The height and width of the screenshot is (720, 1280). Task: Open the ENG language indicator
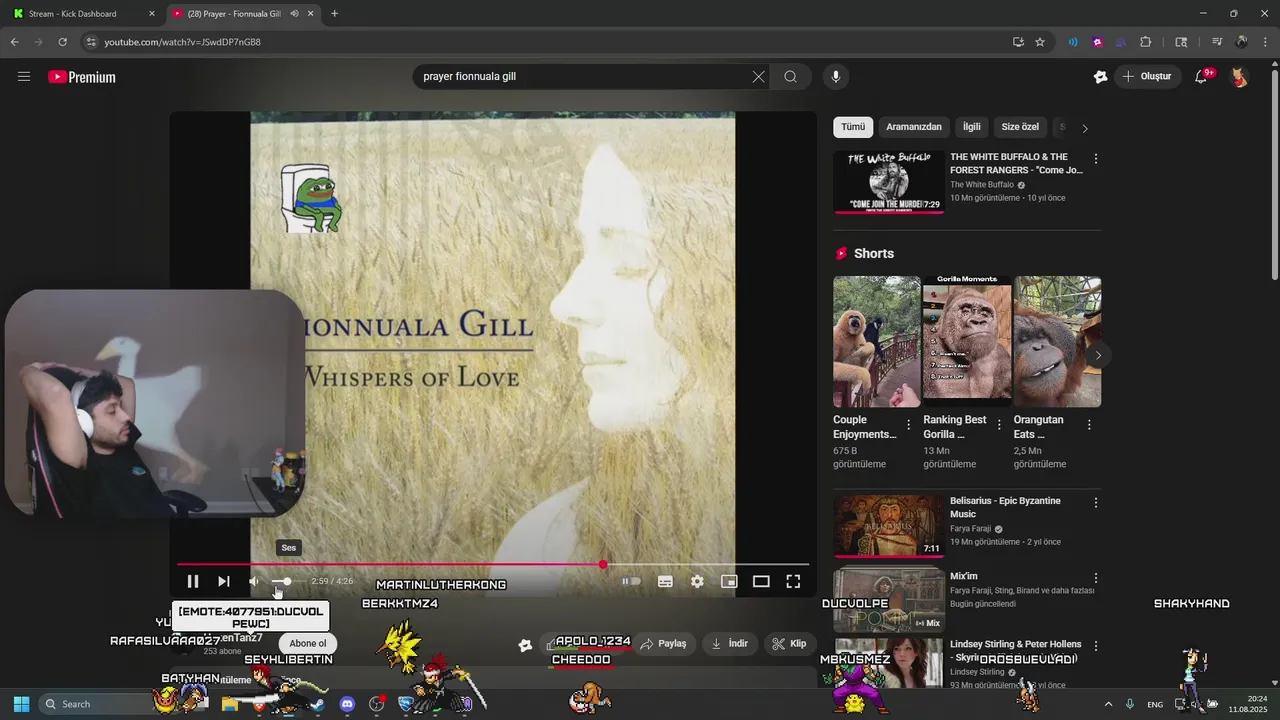coord(1155,704)
